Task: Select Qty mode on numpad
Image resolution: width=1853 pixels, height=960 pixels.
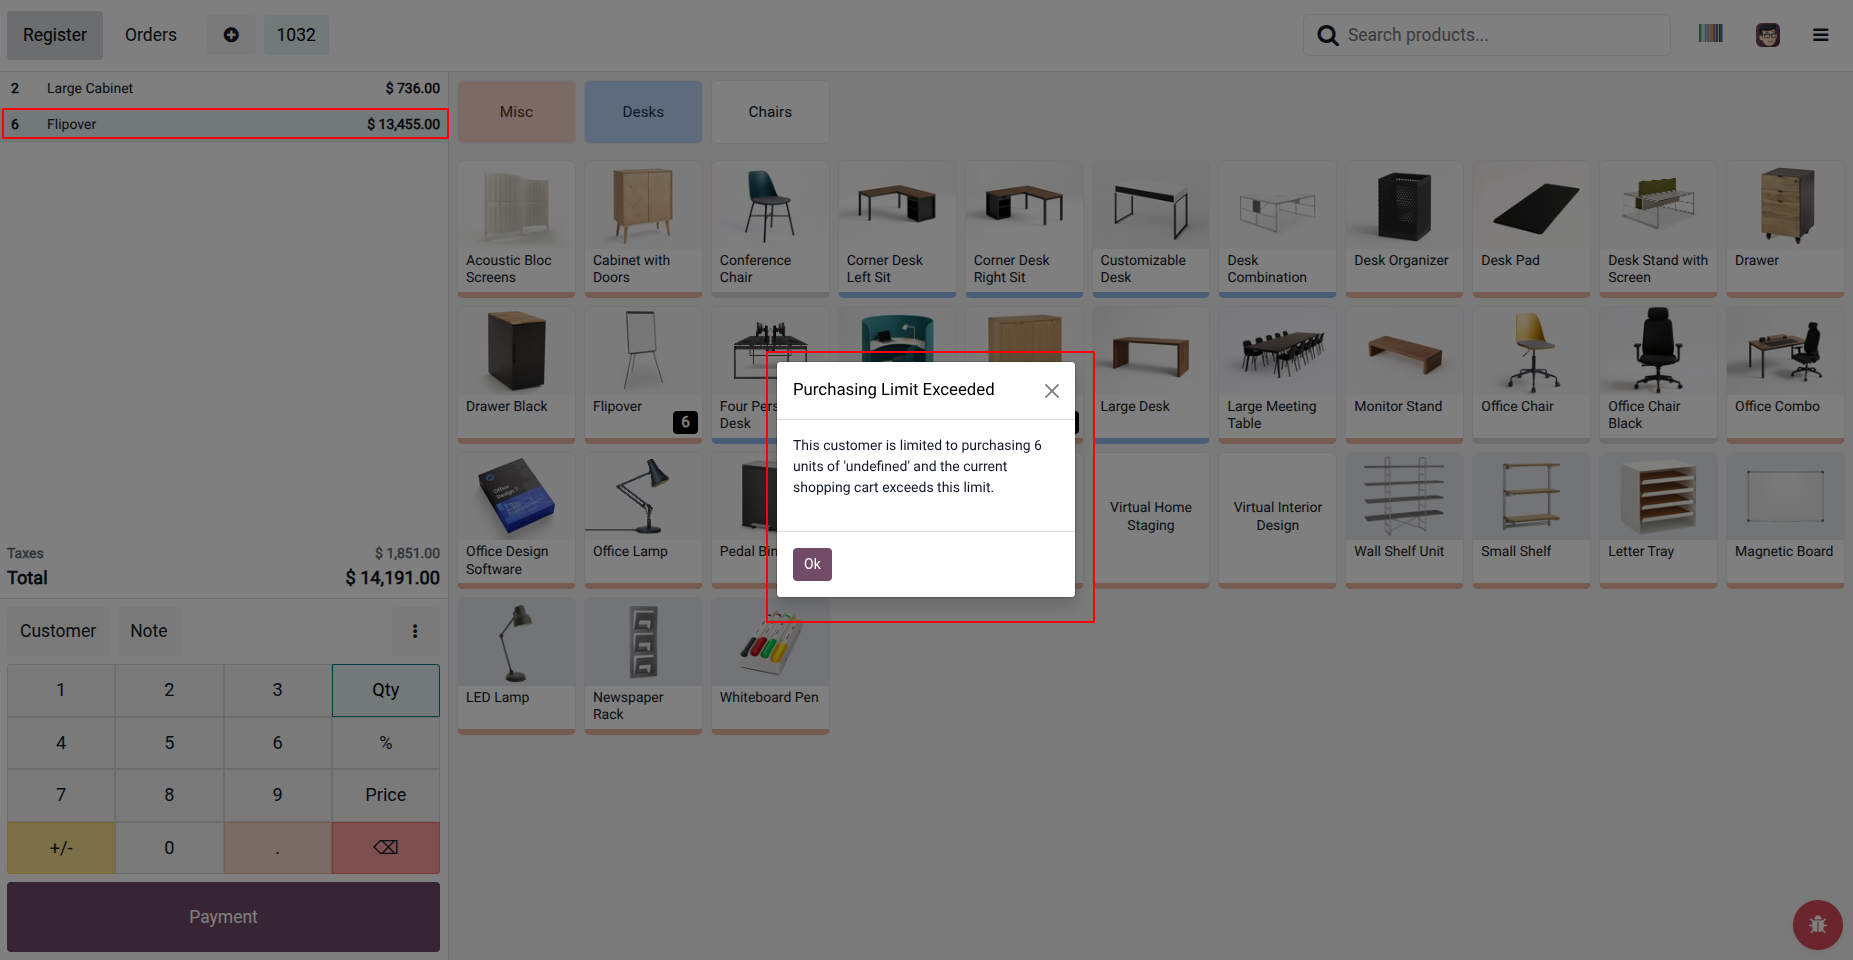Action: tap(386, 690)
